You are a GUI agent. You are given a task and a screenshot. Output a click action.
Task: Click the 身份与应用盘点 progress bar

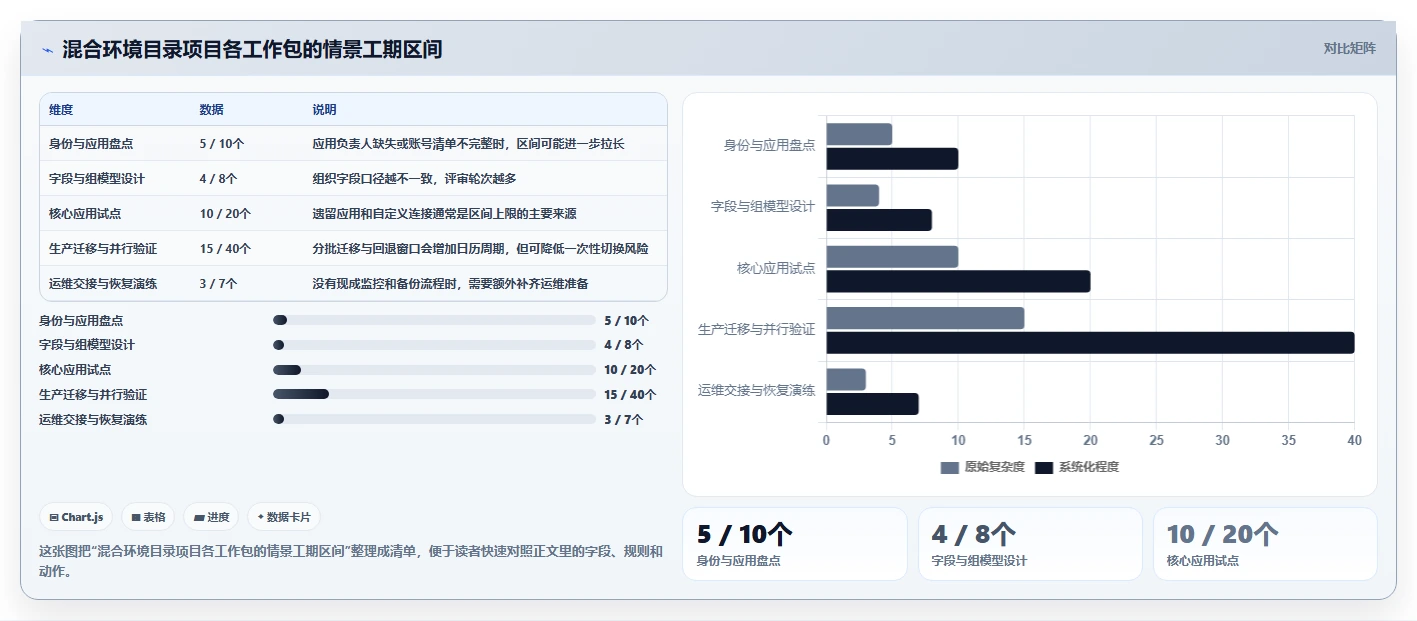(434, 320)
